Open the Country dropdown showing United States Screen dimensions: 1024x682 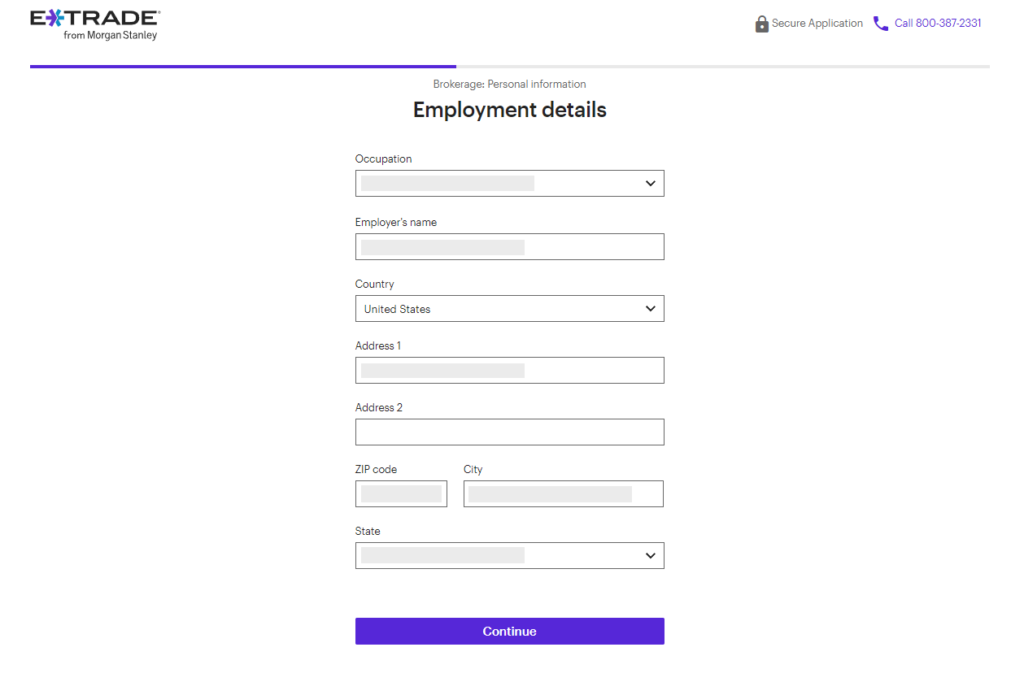click(x=509, y=309)
